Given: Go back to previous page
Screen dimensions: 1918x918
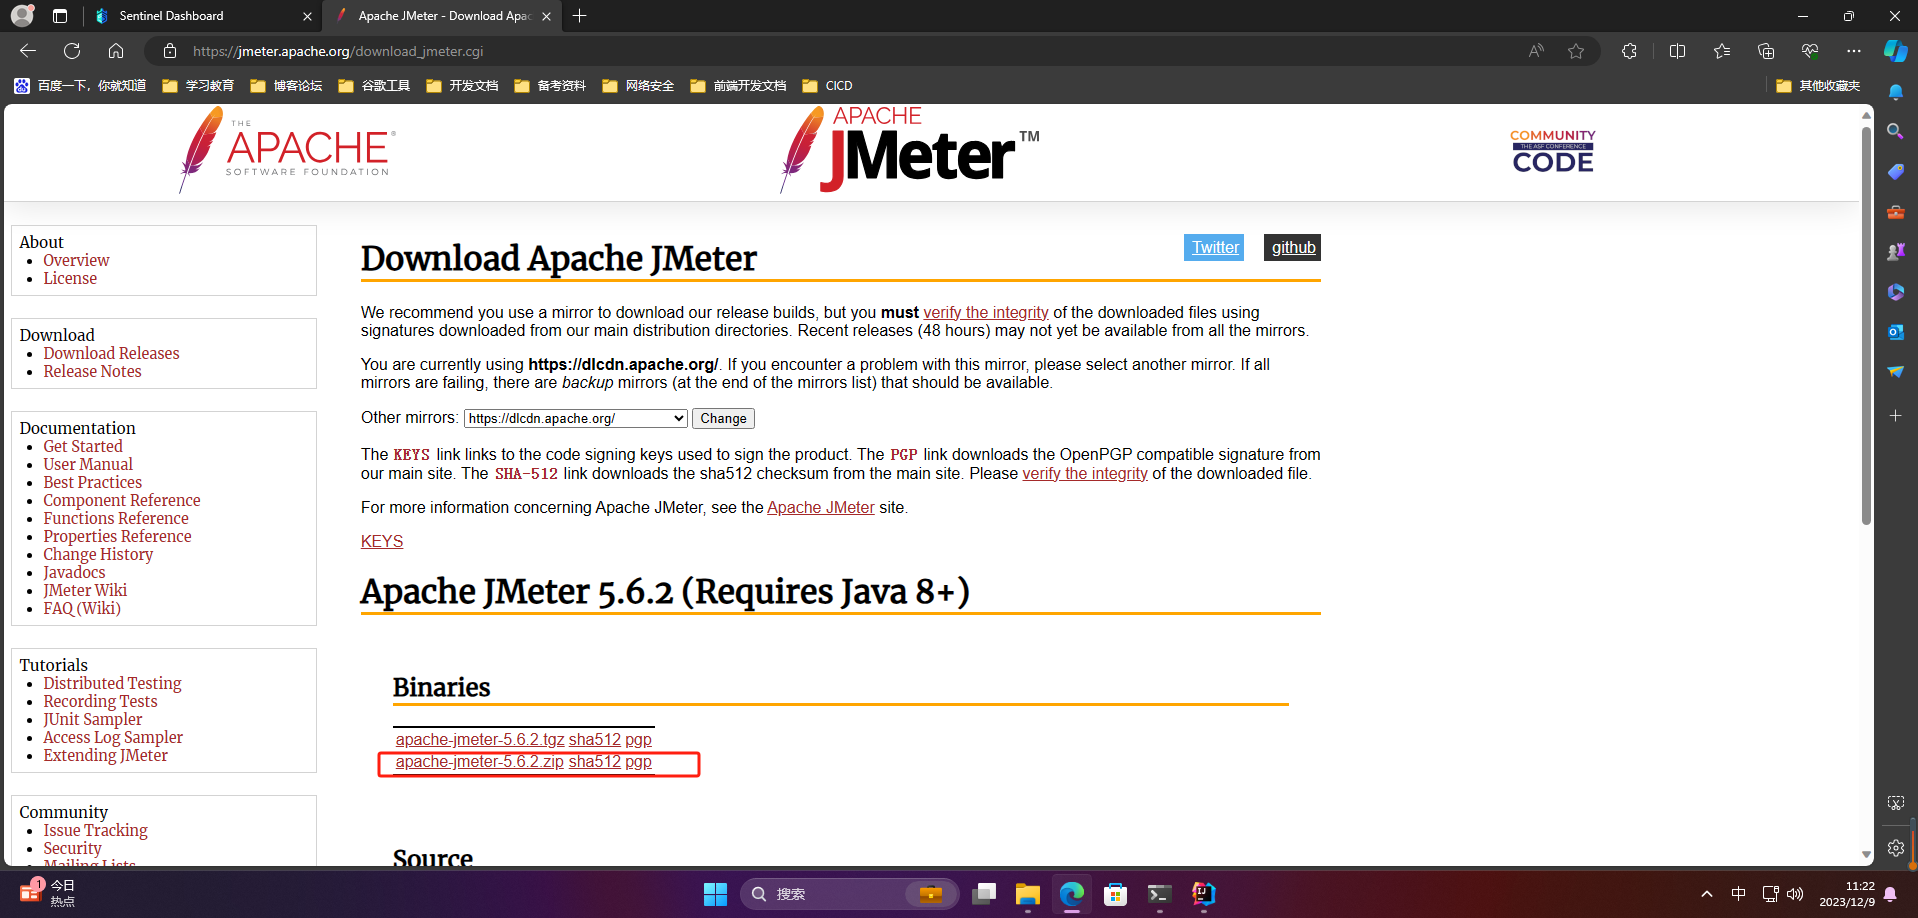Looking at the screenshot, I should point(28,51).
